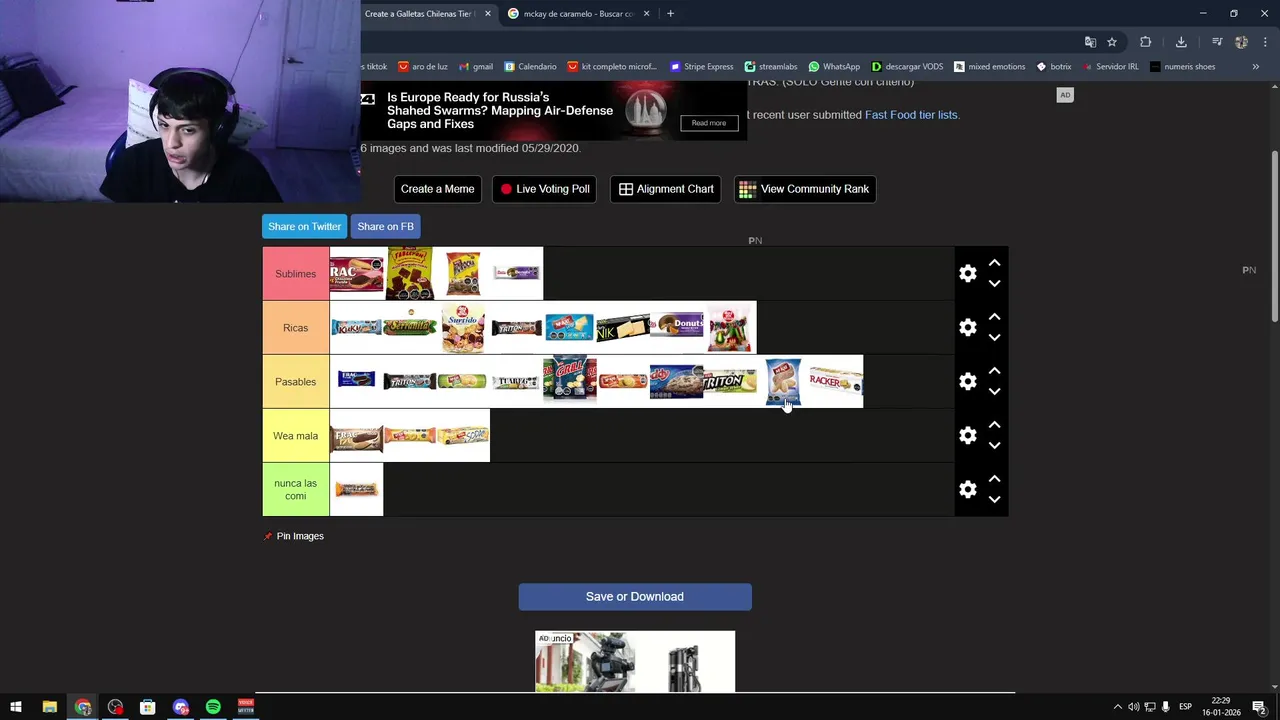Open a new browser tab

coord(670,14)
